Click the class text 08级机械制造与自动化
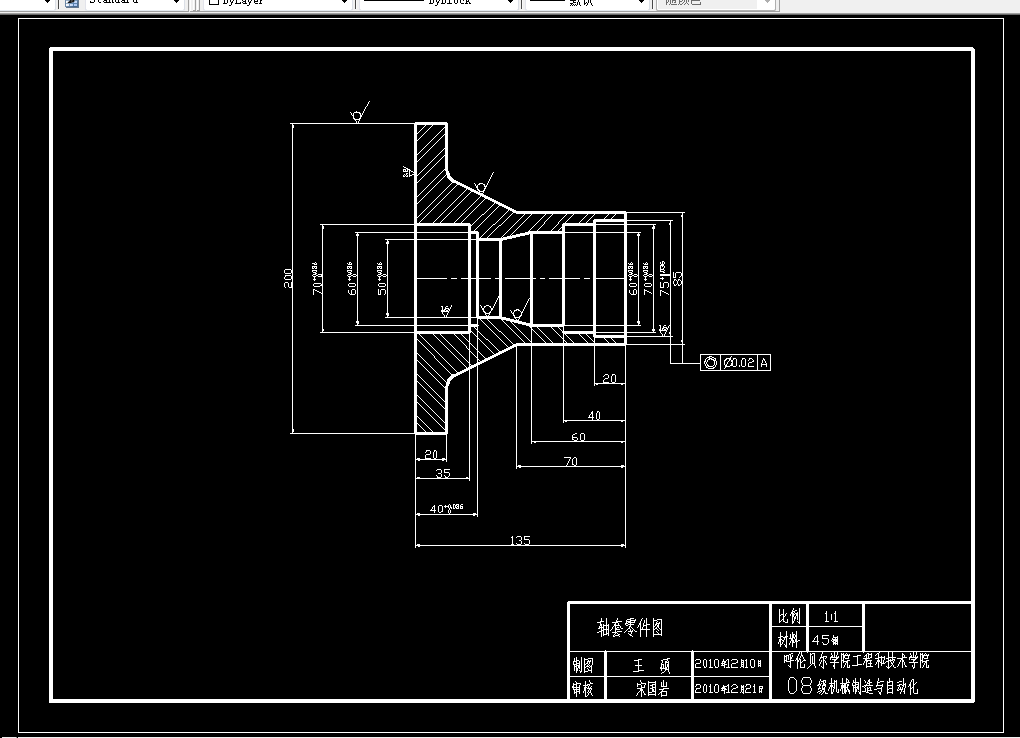This screenshot has height=738, width=1020. (852, 685)
